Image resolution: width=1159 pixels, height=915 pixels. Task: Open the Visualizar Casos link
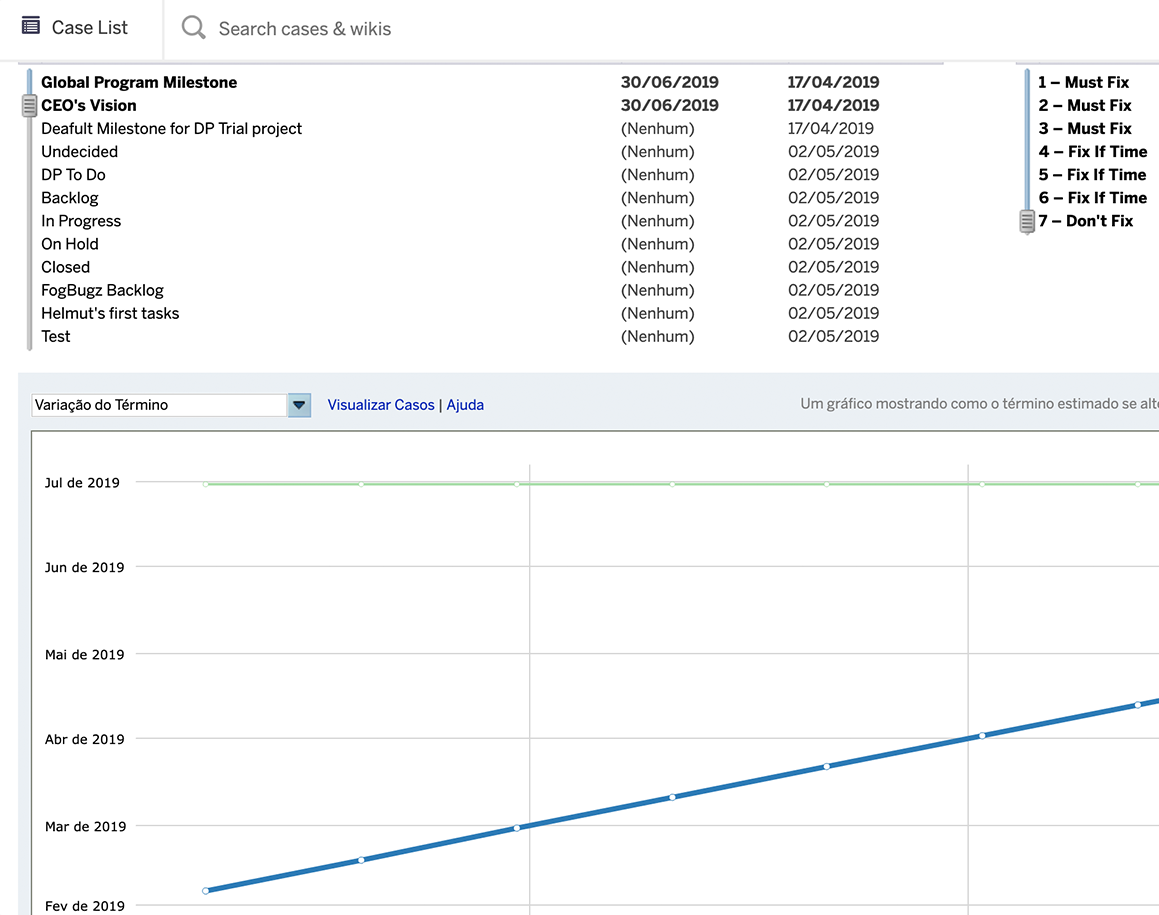381,405
